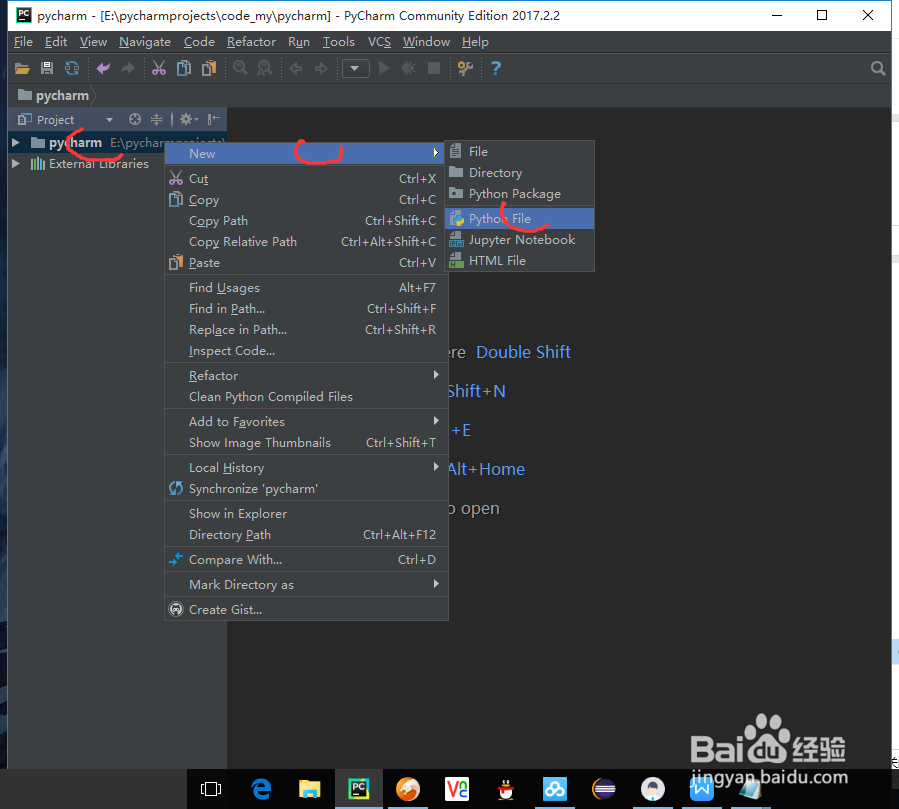Open the Window menu

(x=426, y=42)
